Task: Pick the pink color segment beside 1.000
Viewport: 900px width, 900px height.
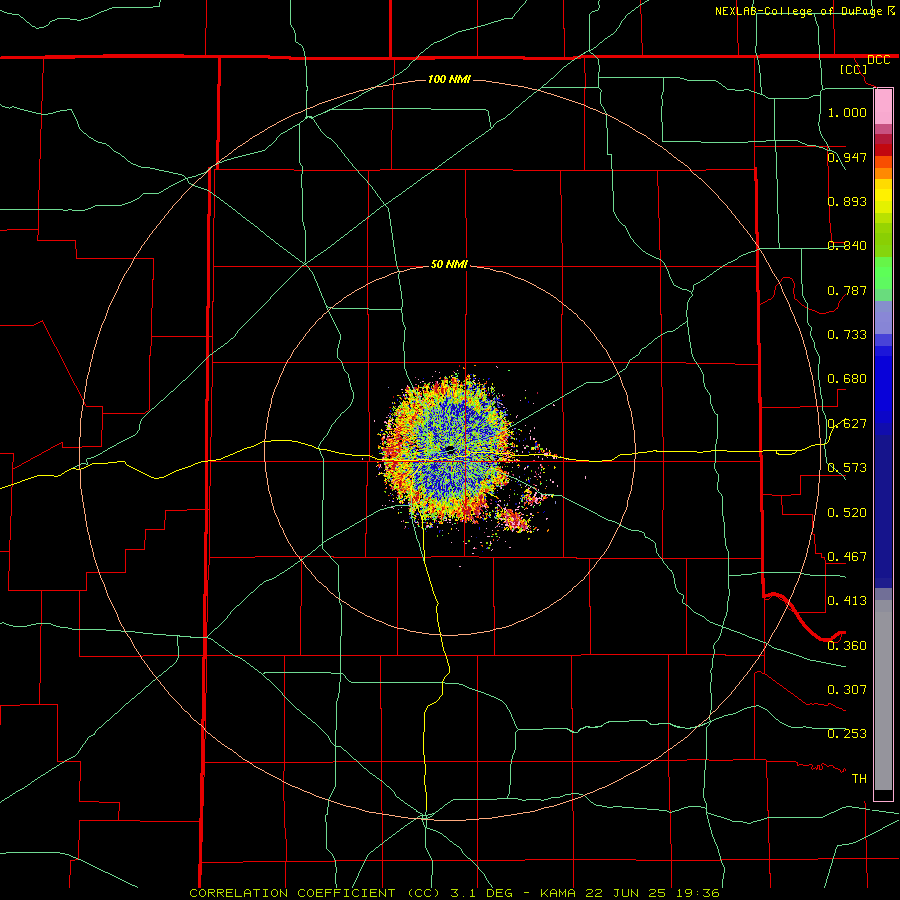Action: click(x=883, y=107)
